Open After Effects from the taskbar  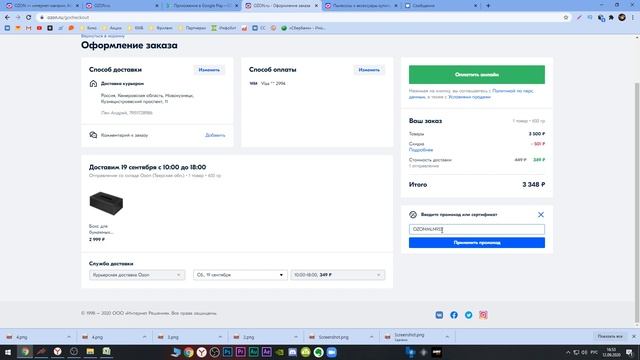point(267,352)
